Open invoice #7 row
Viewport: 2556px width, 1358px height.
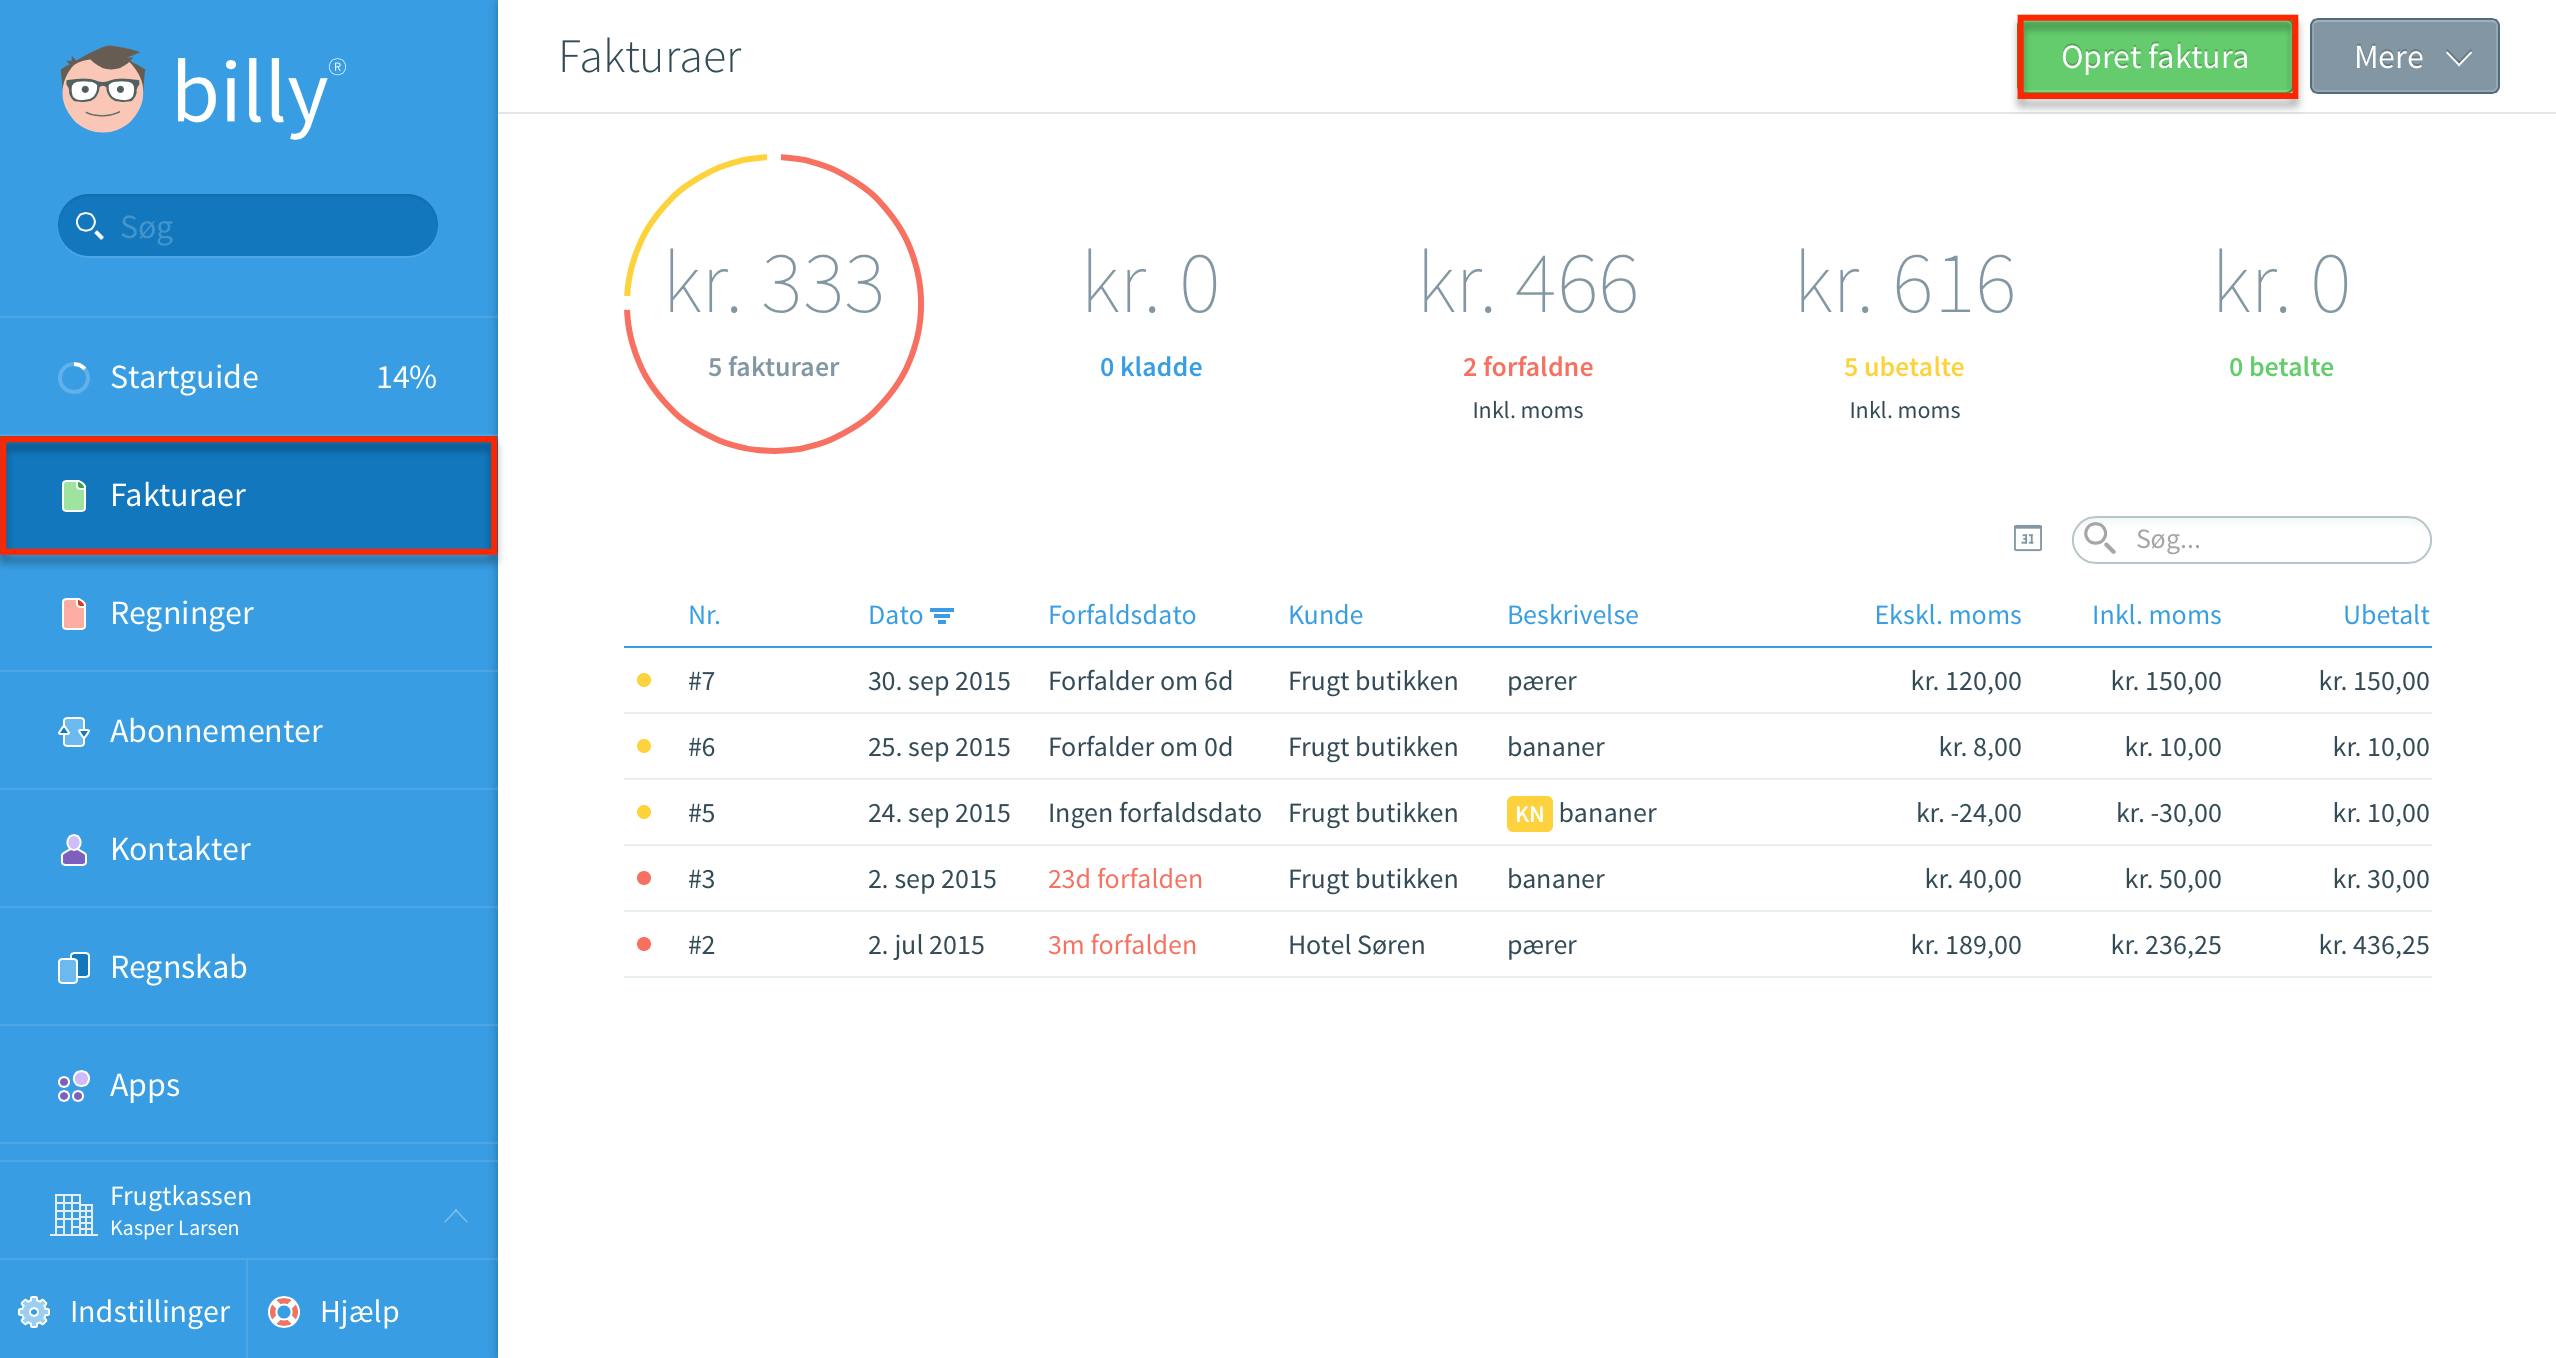tap(1528, 681)
